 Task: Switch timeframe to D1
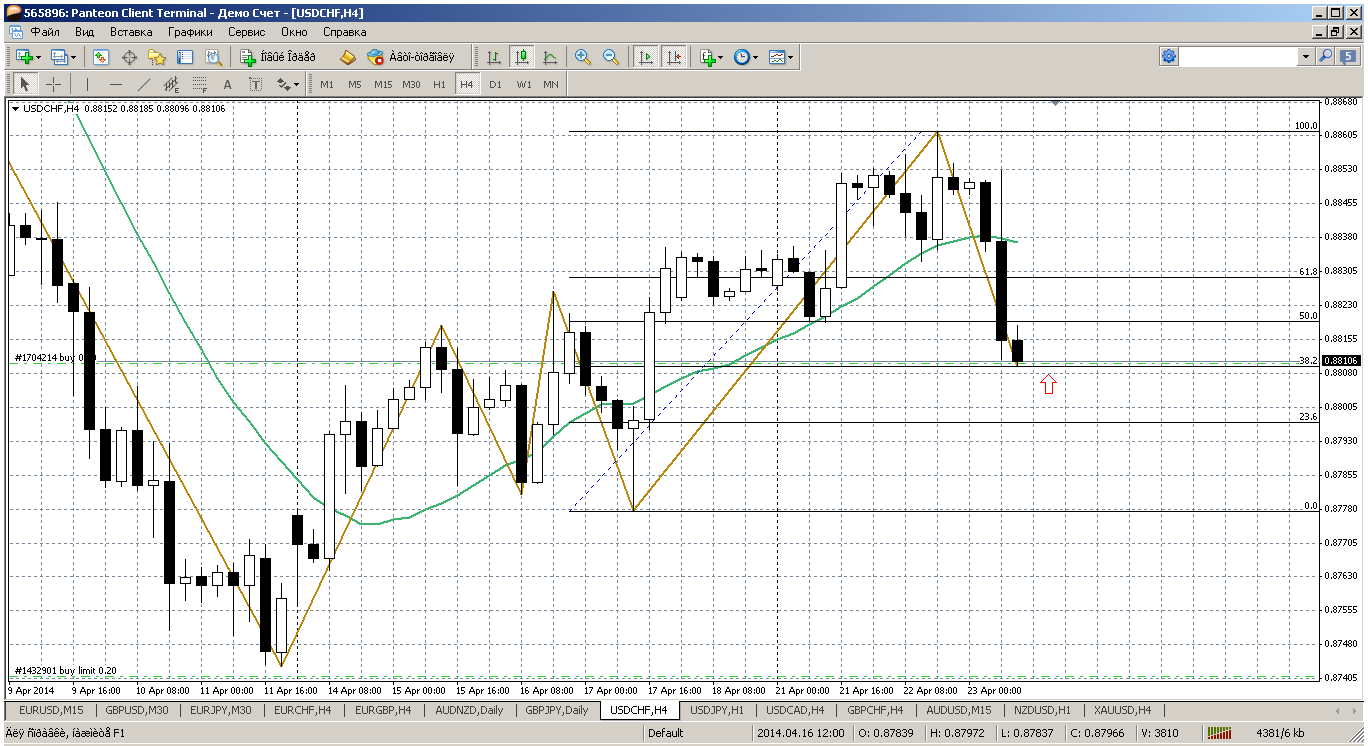click(x=495, y=84)
